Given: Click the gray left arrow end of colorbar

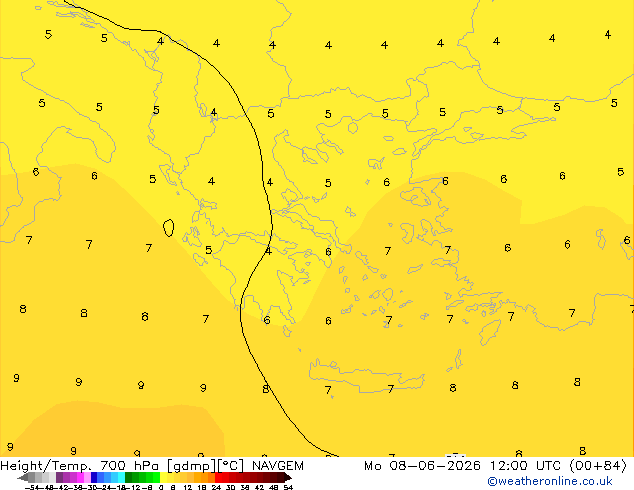Looking at the screenshot, I should click(23, 477).
